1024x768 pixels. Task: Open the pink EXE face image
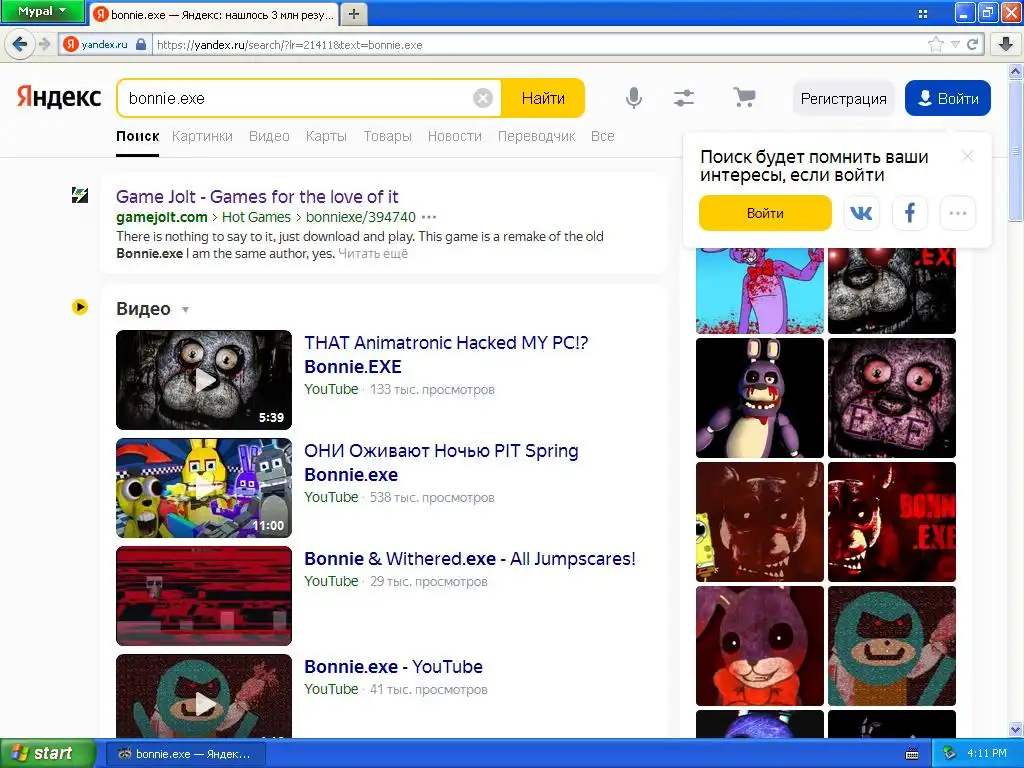click(x=891, y=398)
